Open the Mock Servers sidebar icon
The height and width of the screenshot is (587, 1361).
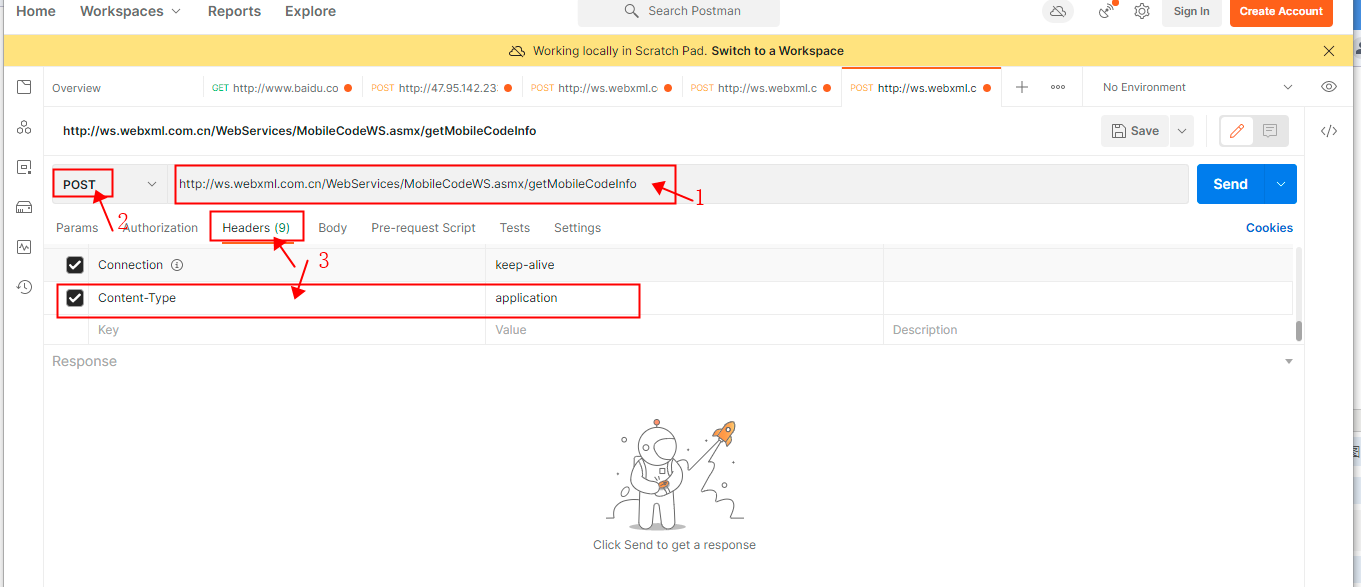[24, 208]
